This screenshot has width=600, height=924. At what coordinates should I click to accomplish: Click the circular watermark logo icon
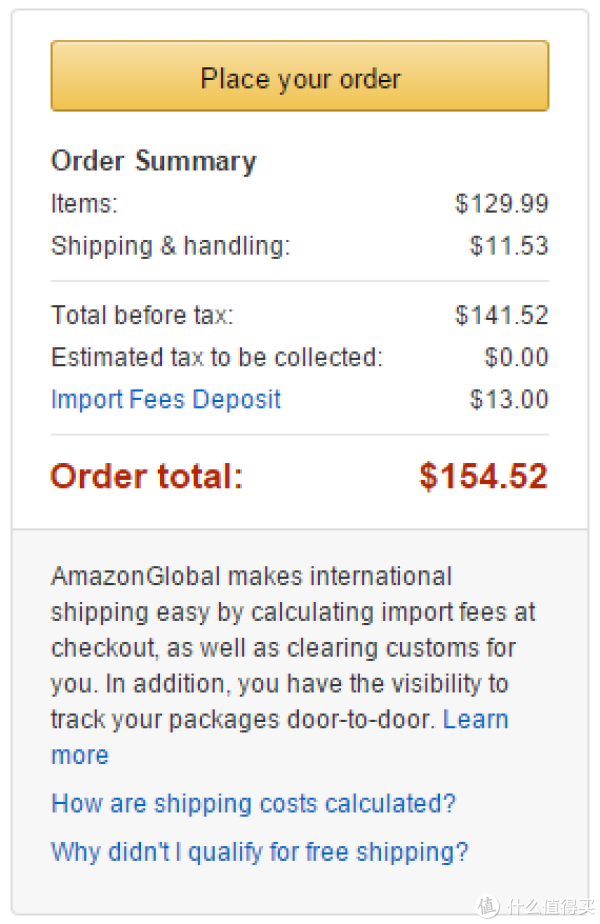[487, 906]
